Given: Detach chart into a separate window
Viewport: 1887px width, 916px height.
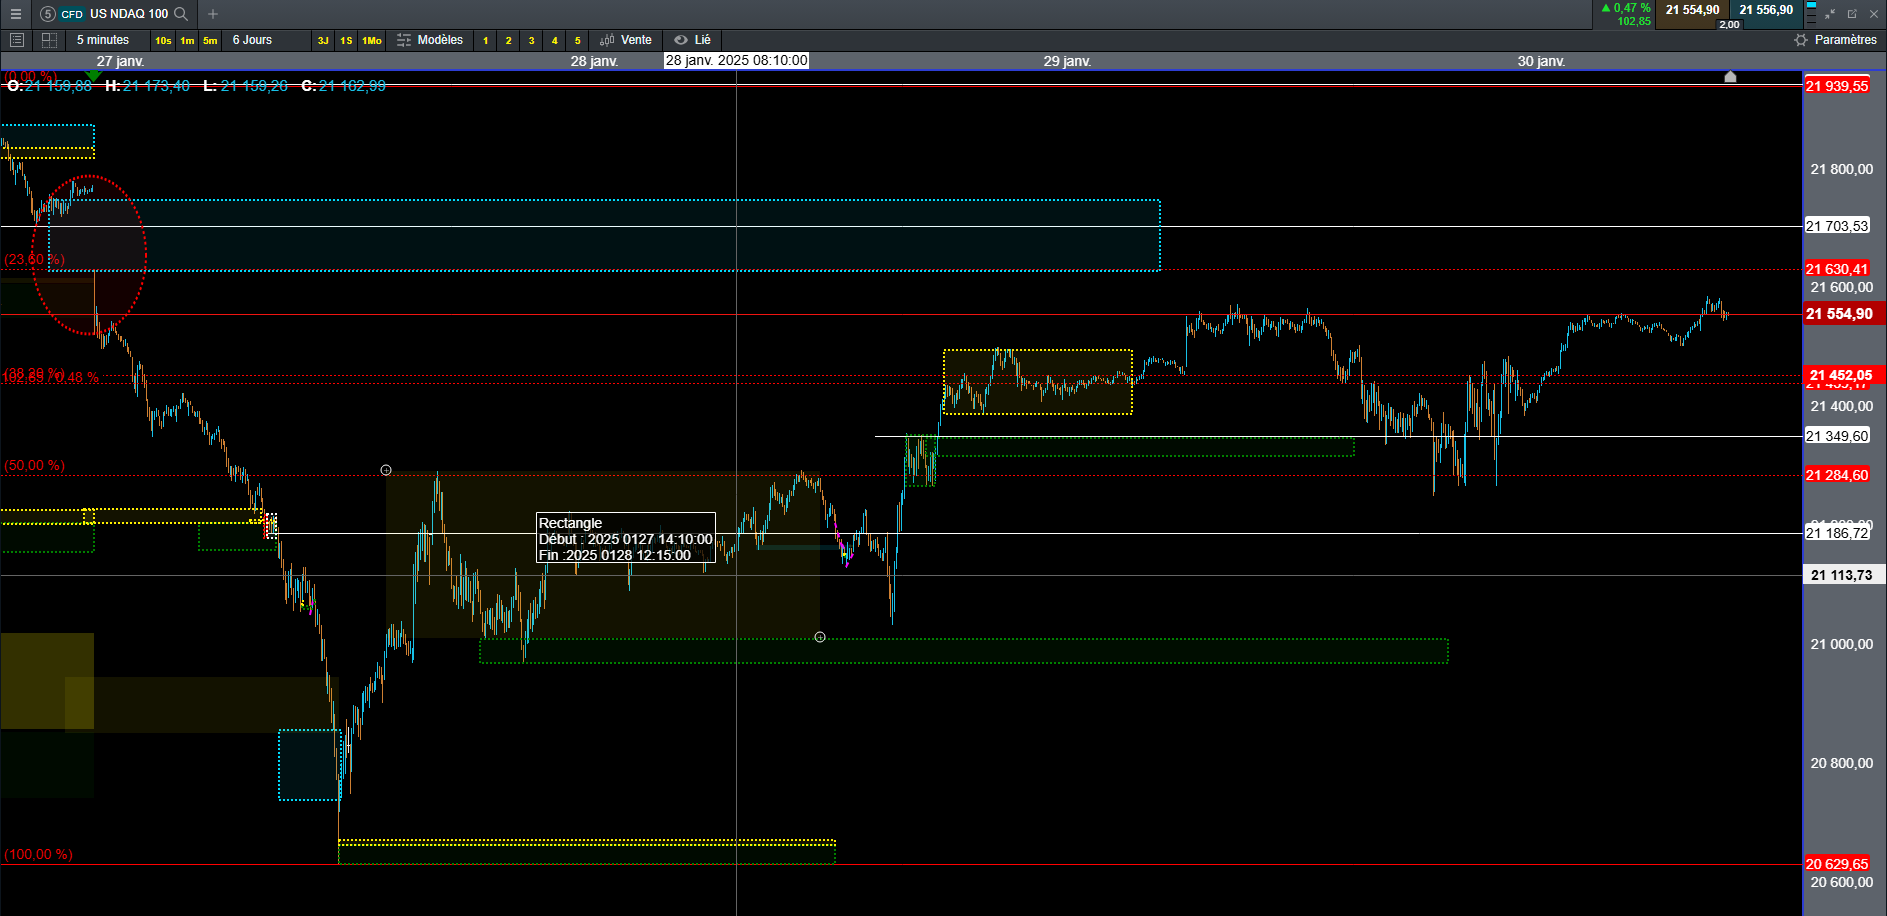Looking at the screenshot, I should pyautogui.click(x=1852, y=14).
